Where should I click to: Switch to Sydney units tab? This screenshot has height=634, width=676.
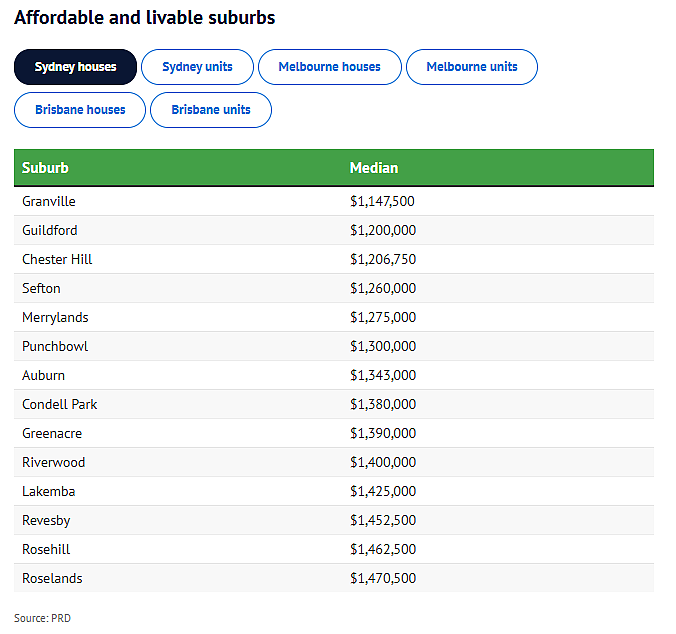click(197, 67)
